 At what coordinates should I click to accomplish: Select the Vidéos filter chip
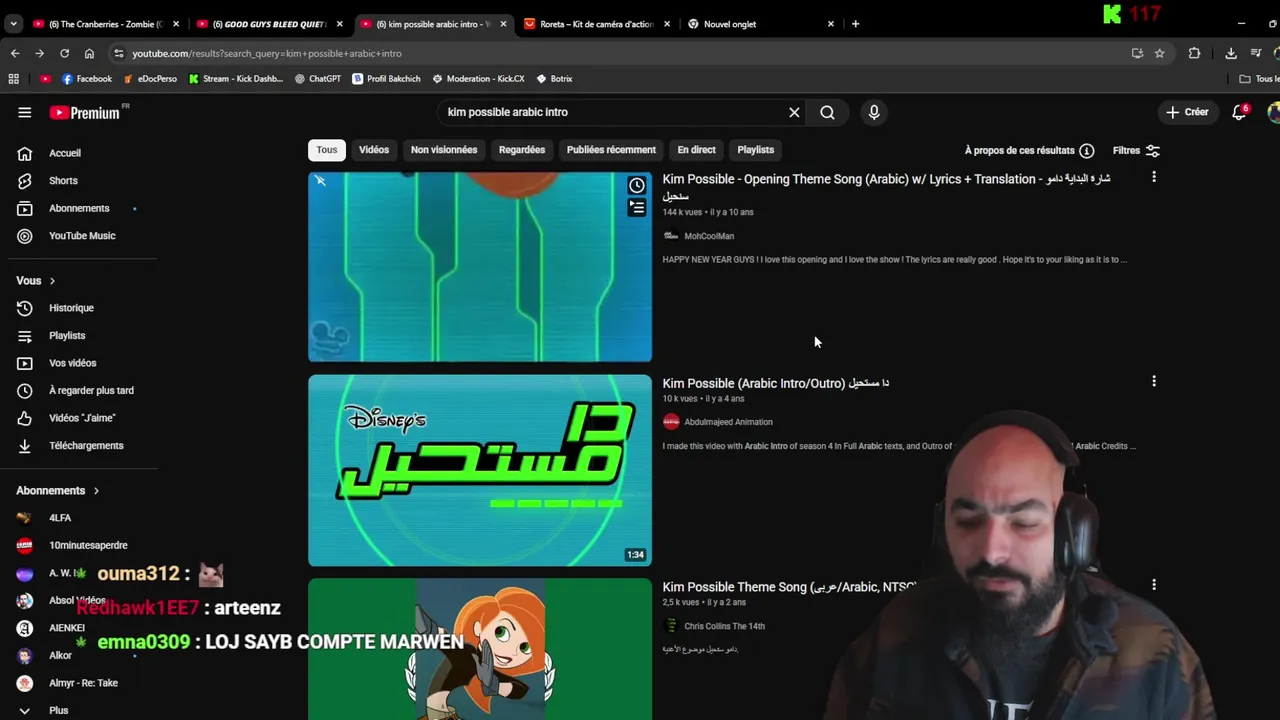[x=374, y=150]
